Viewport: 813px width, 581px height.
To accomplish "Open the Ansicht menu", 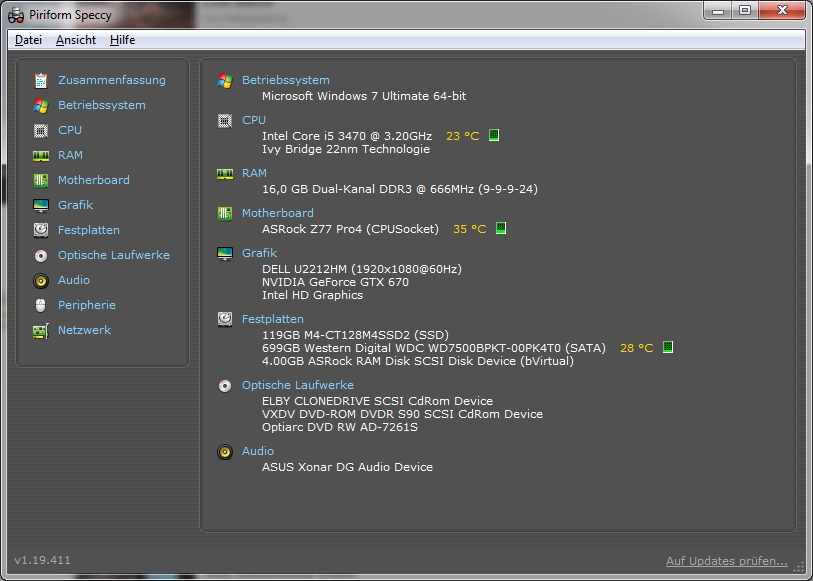I will (x=76, y=40).
